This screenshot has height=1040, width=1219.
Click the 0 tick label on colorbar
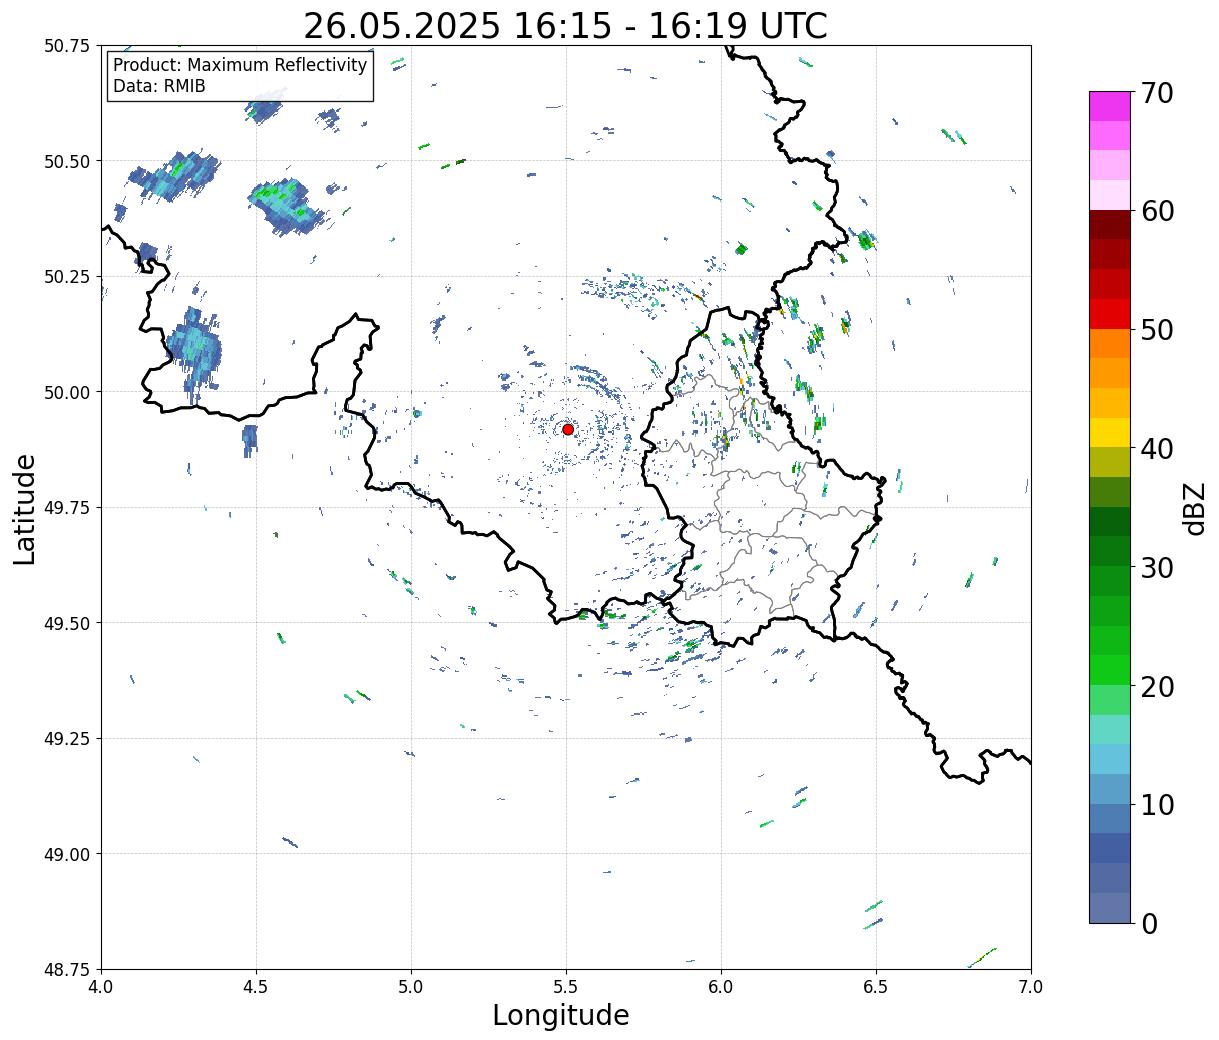[x=1149, y=924]
